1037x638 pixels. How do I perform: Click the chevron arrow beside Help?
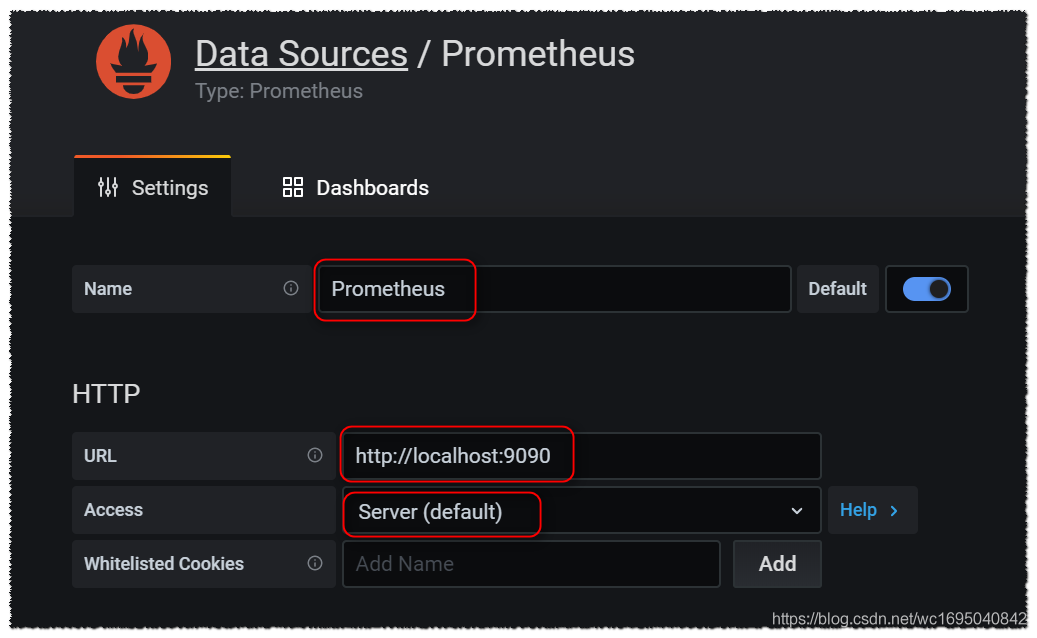tap(894, 510)
